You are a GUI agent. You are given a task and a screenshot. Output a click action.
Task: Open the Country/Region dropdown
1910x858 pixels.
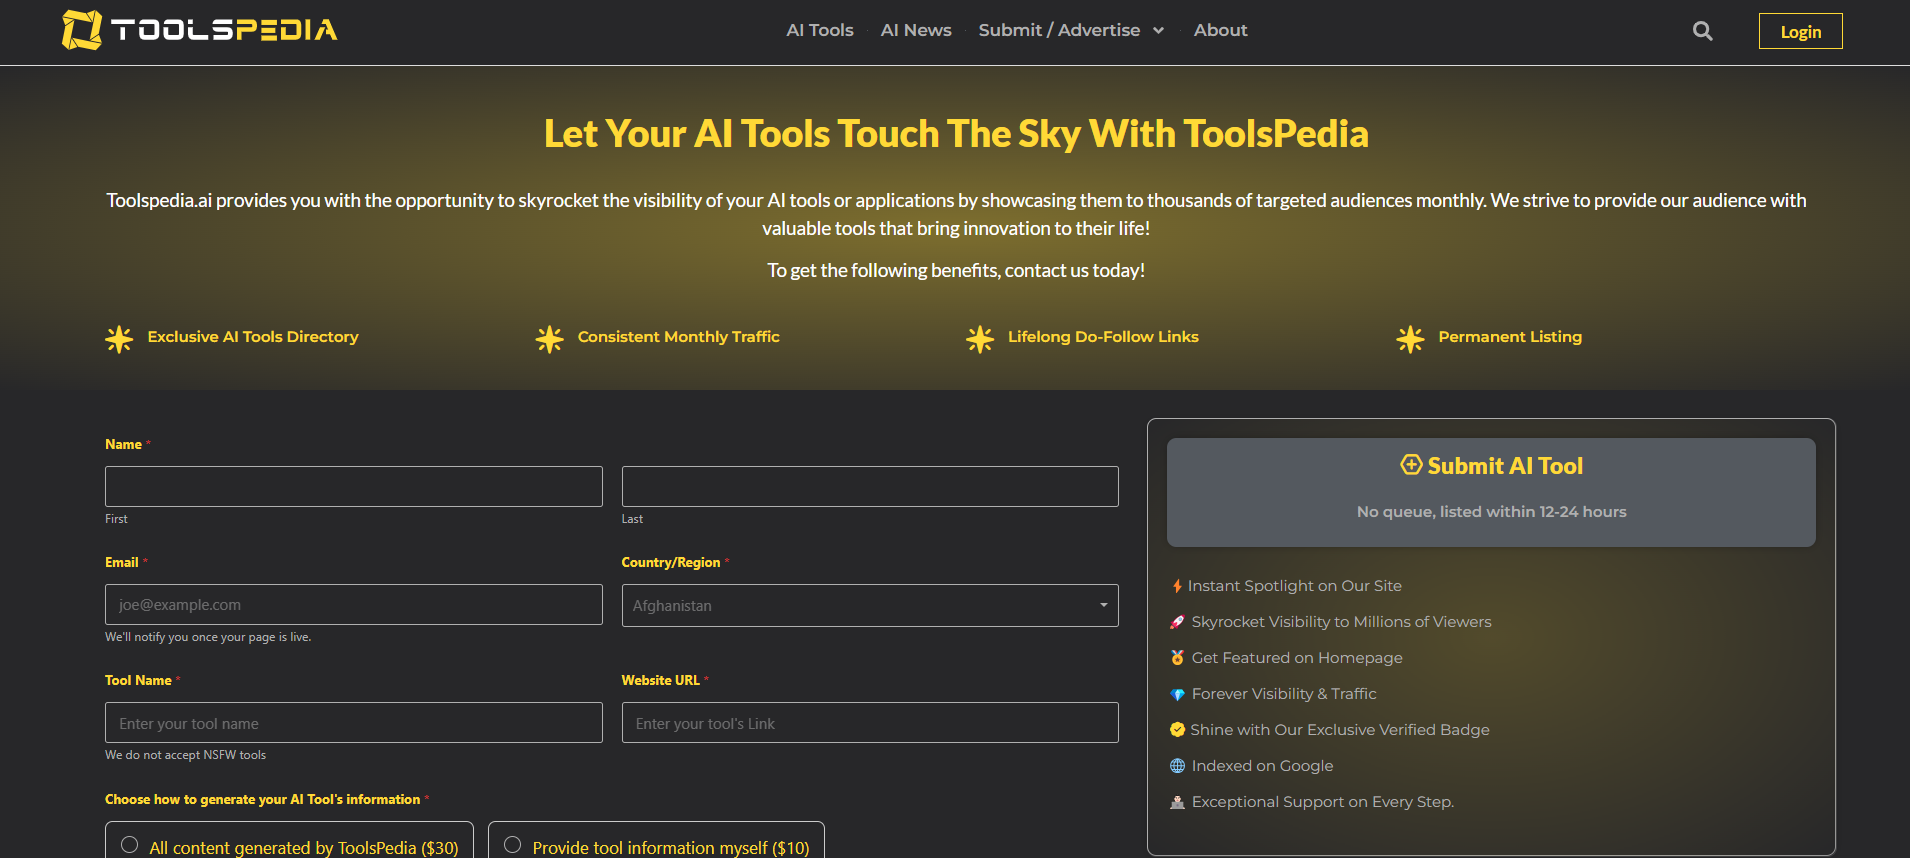[870, 606]
